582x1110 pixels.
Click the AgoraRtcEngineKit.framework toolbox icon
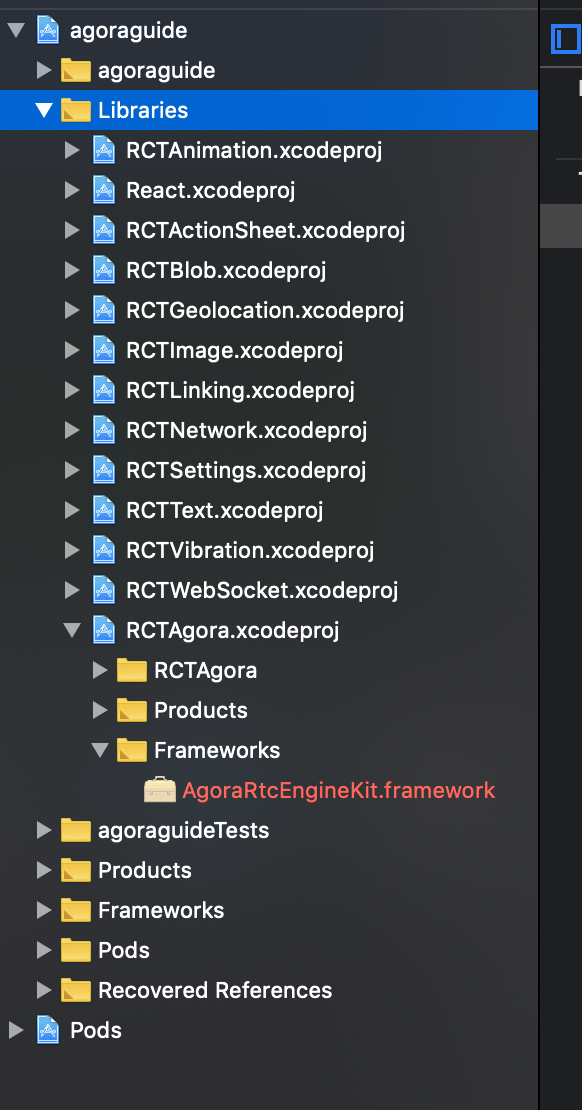159,789
